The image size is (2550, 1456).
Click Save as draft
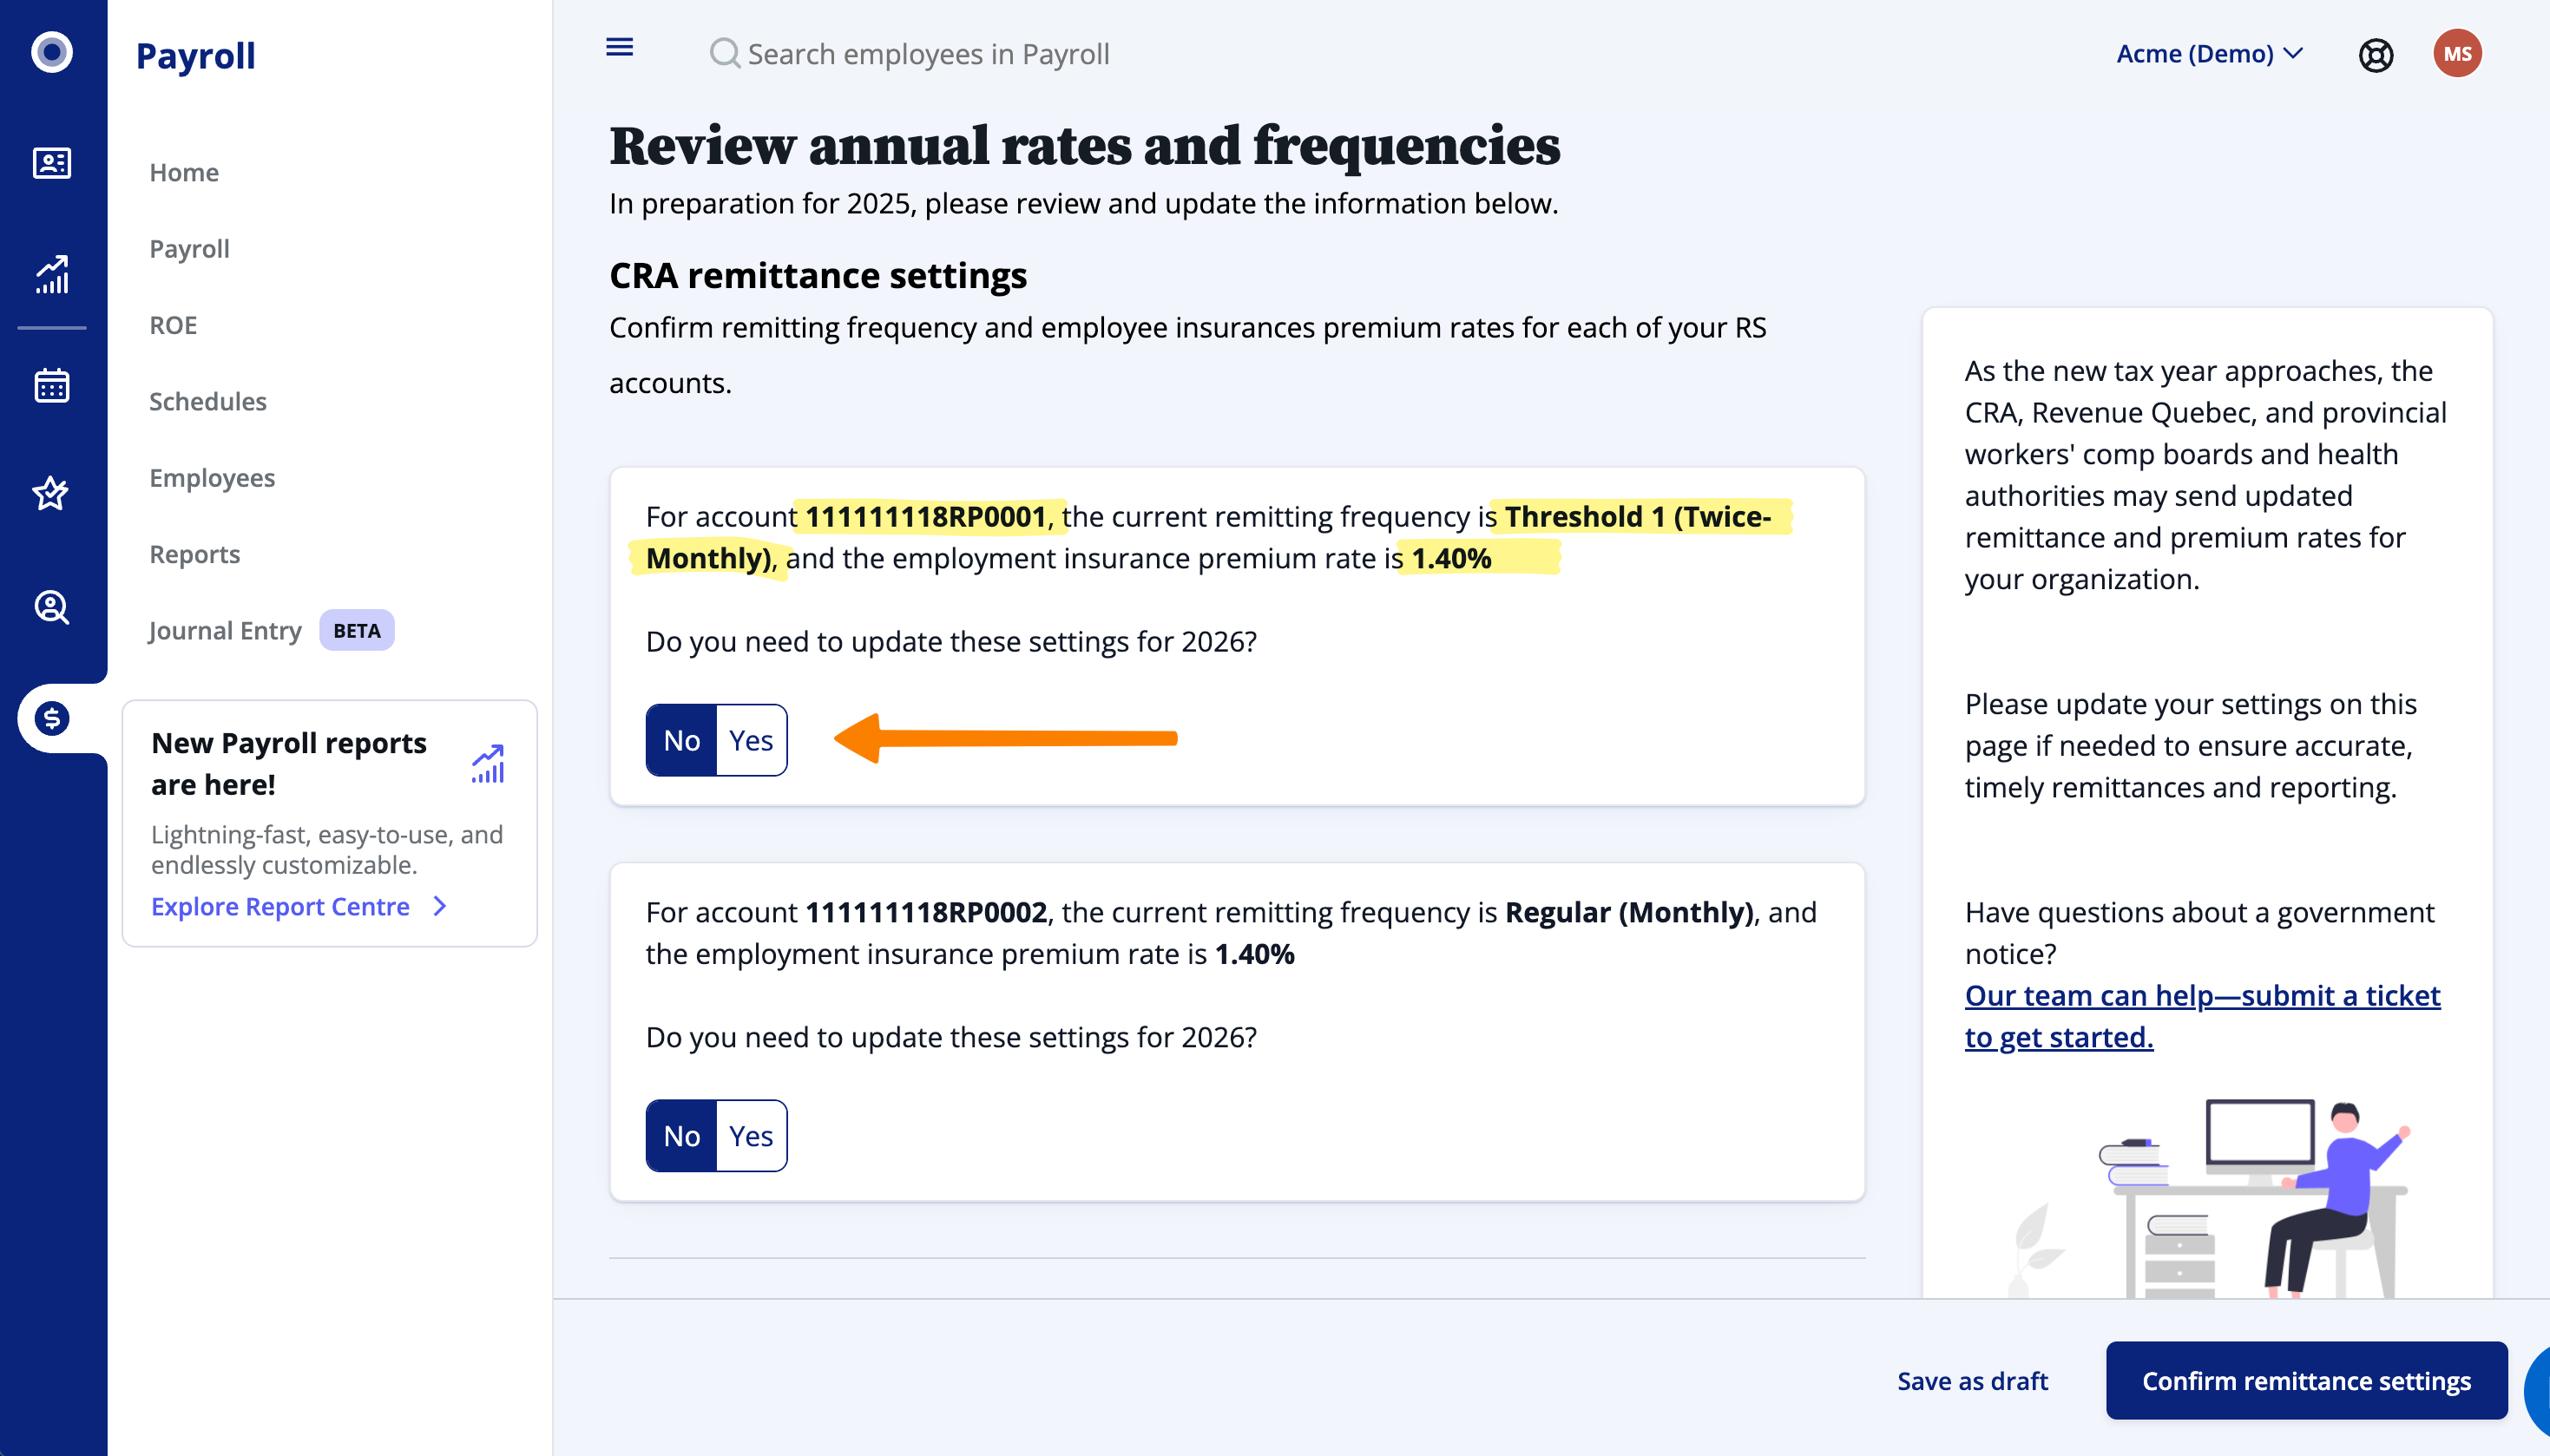[1972, 1381]
